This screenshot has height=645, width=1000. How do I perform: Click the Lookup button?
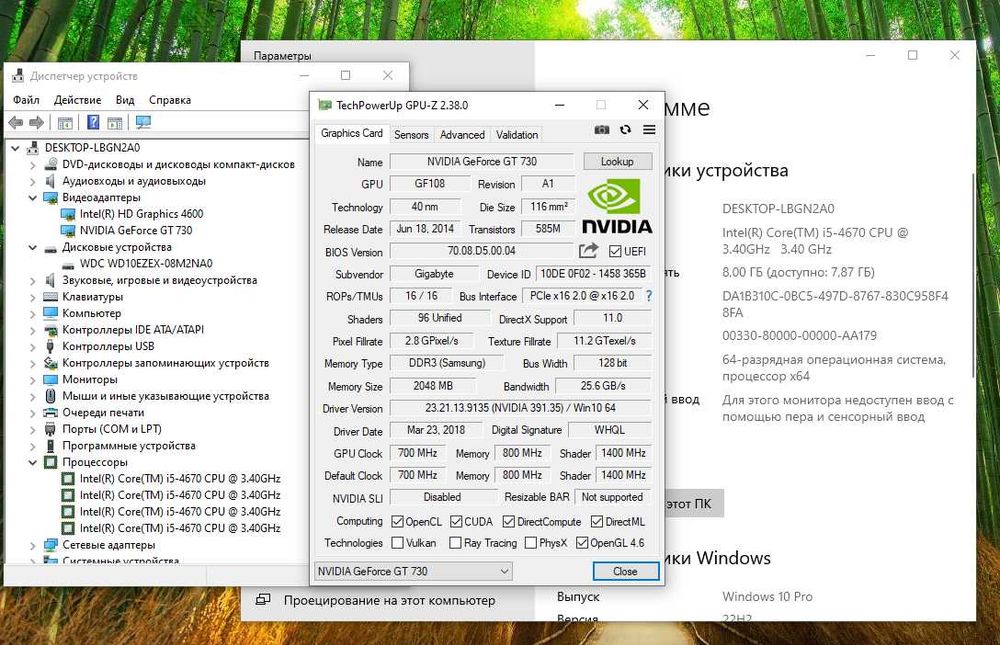pos(617,161)
